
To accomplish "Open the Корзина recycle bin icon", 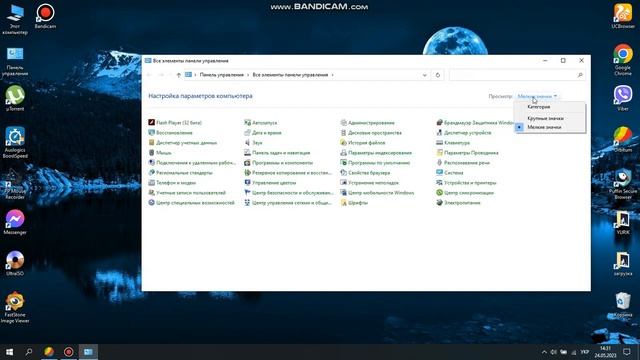I will 623,304.
